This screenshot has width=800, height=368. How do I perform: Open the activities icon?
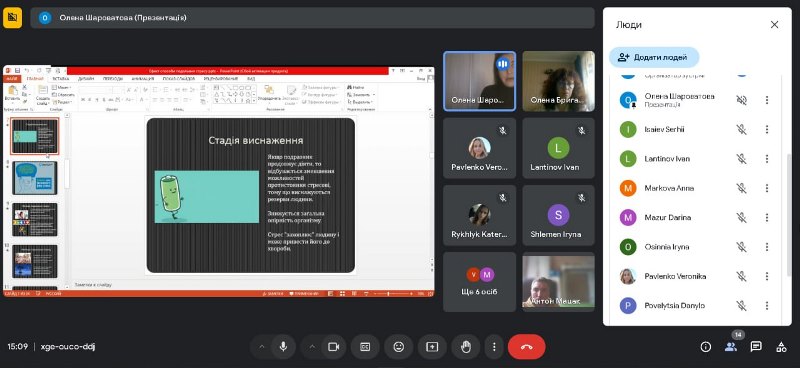[x=781, y=347]
